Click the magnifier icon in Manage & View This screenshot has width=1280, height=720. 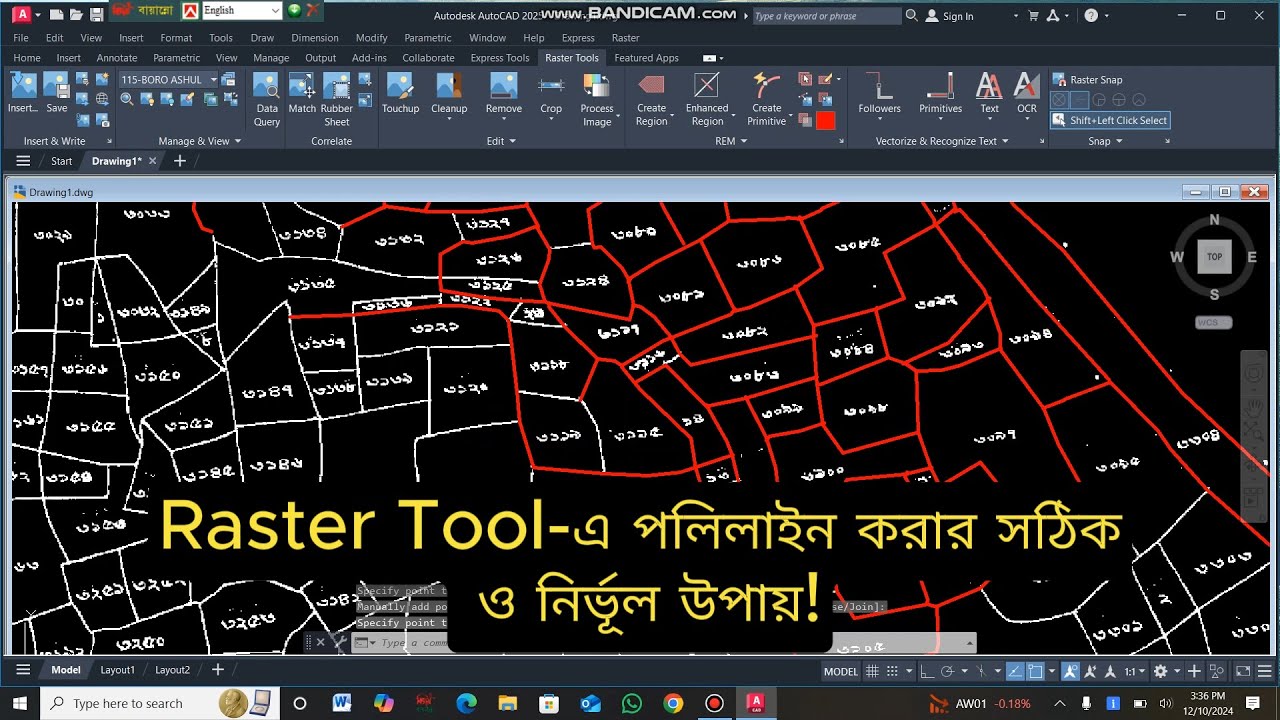click(x=127, y=99)
